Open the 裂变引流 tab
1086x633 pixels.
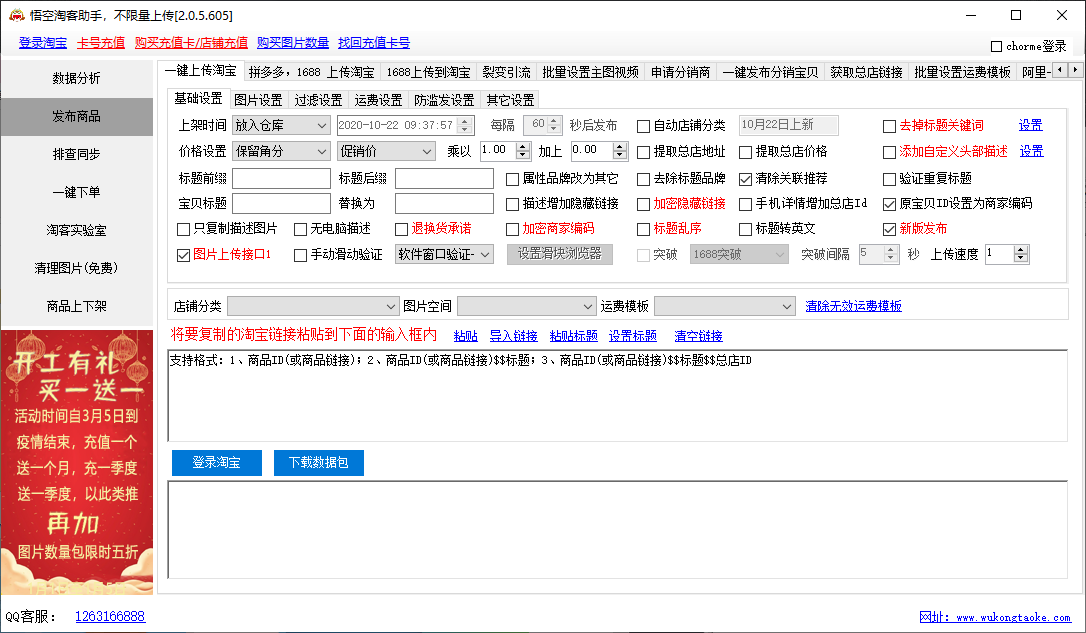click(x=506, y=72)
